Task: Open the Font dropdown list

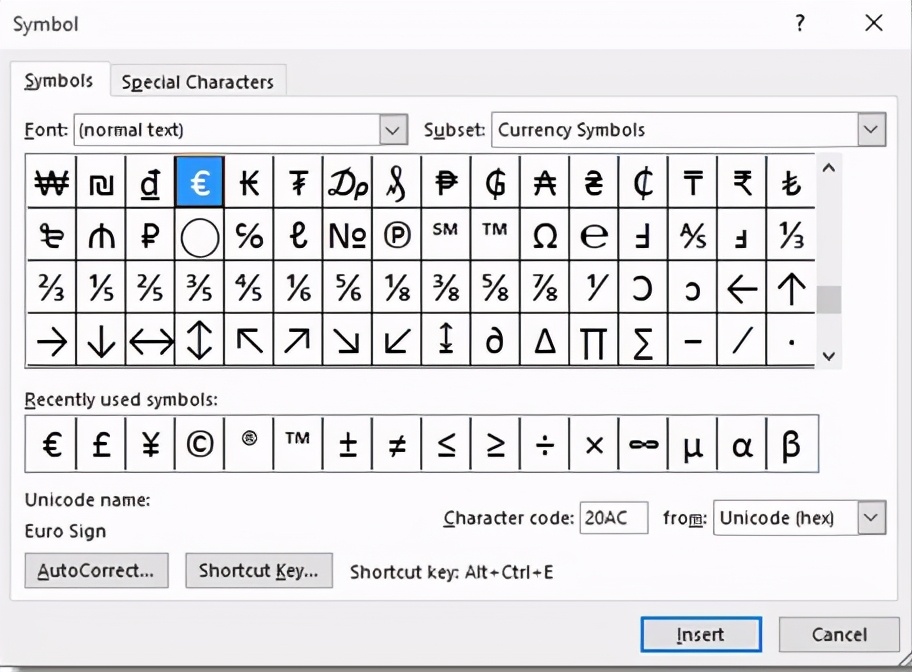Action: coord(393,130)
